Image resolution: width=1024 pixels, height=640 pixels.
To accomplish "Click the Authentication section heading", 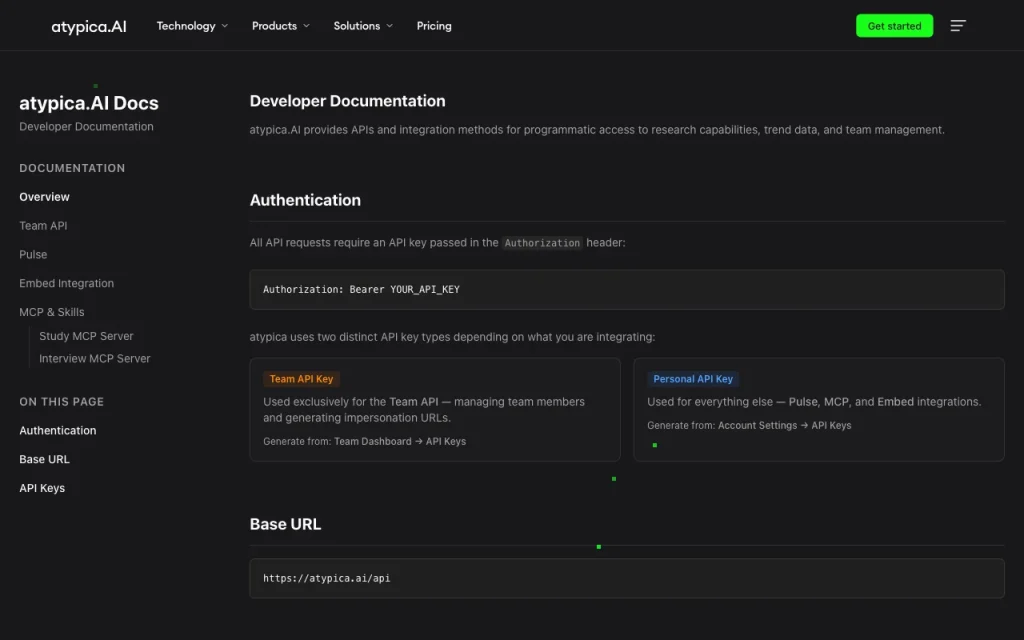I will 305,200.
